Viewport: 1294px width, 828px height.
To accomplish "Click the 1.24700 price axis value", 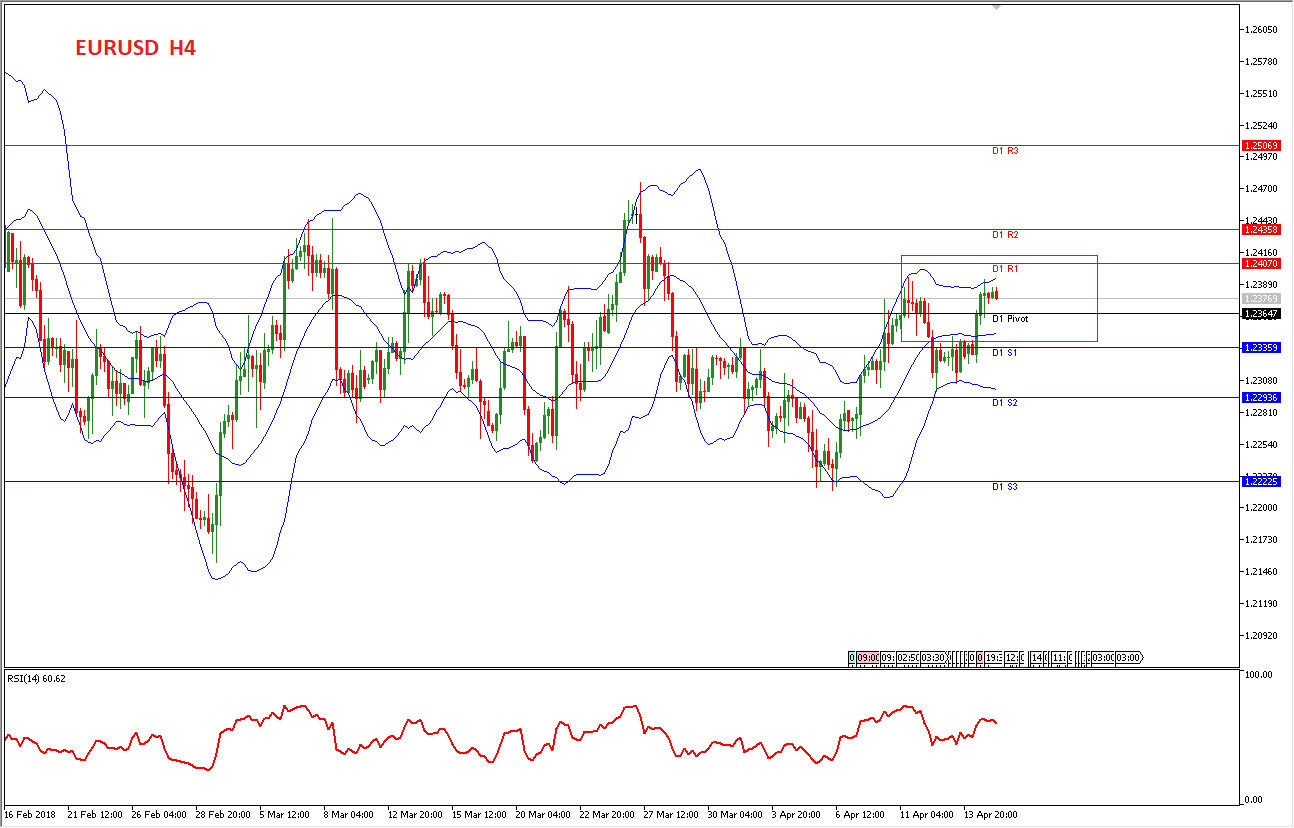I will (x=1262, y=189).
